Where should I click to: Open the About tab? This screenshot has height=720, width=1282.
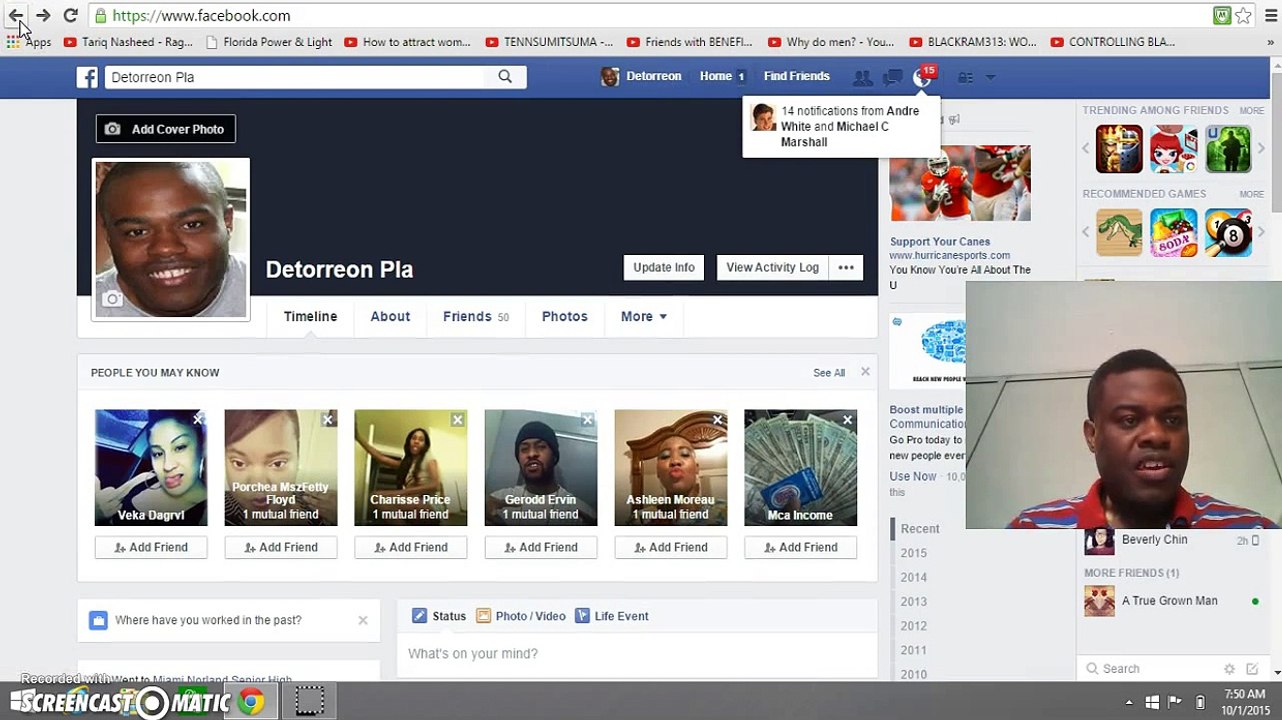pyautogui.click(x=390, y=316)
